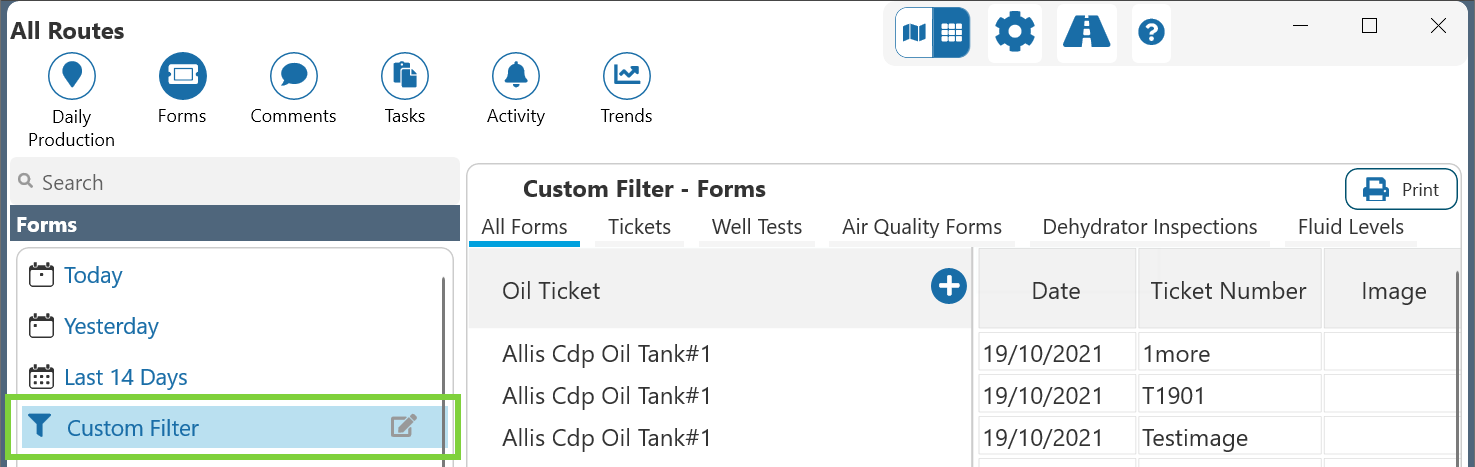Click the road routes icon
Screen dimensions: 1475x467
1086,33
